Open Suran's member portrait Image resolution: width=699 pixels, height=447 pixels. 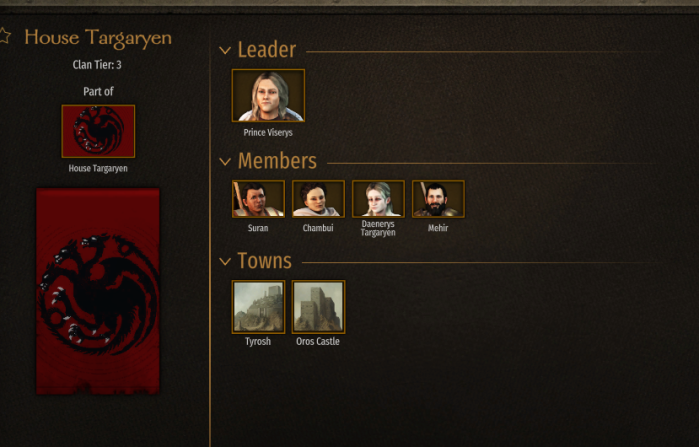pos(258,199)
